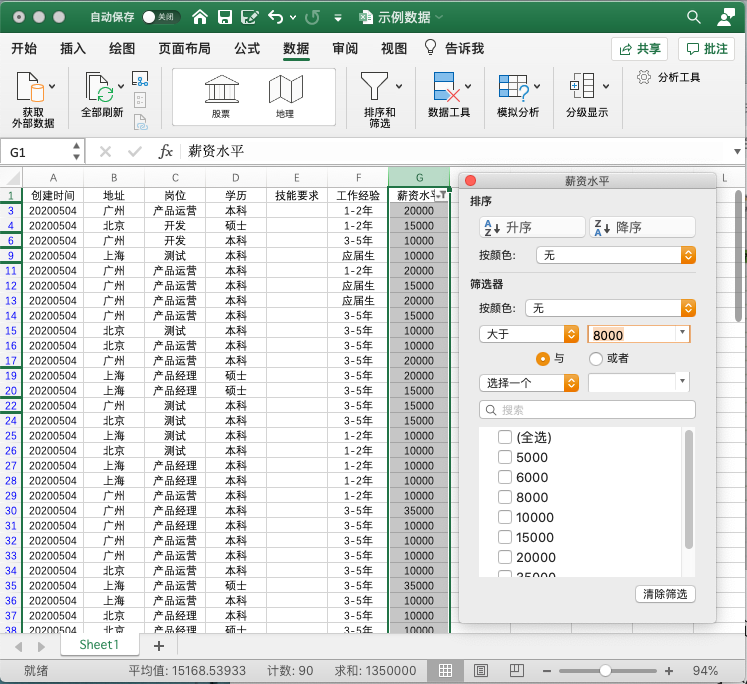
Task: Click the zoom slider handle in status bar
Action: [605, 670]
